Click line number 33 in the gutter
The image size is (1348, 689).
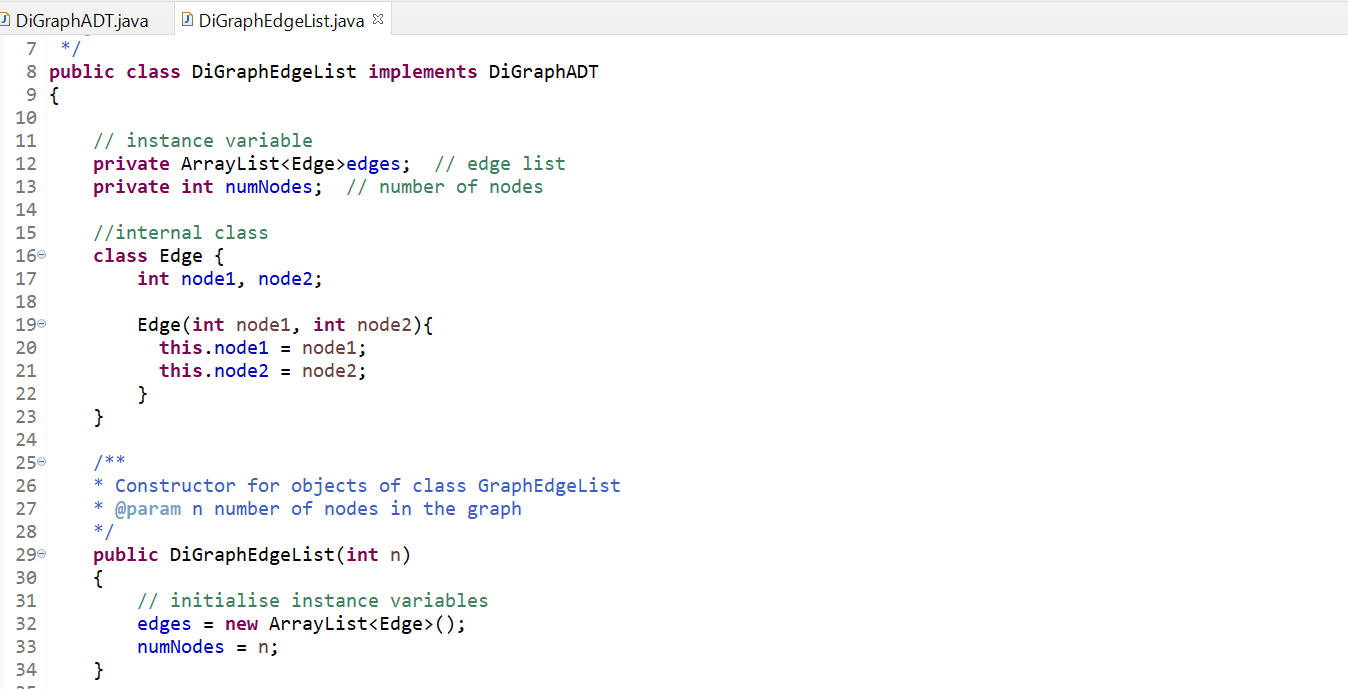tap(26, 646)
